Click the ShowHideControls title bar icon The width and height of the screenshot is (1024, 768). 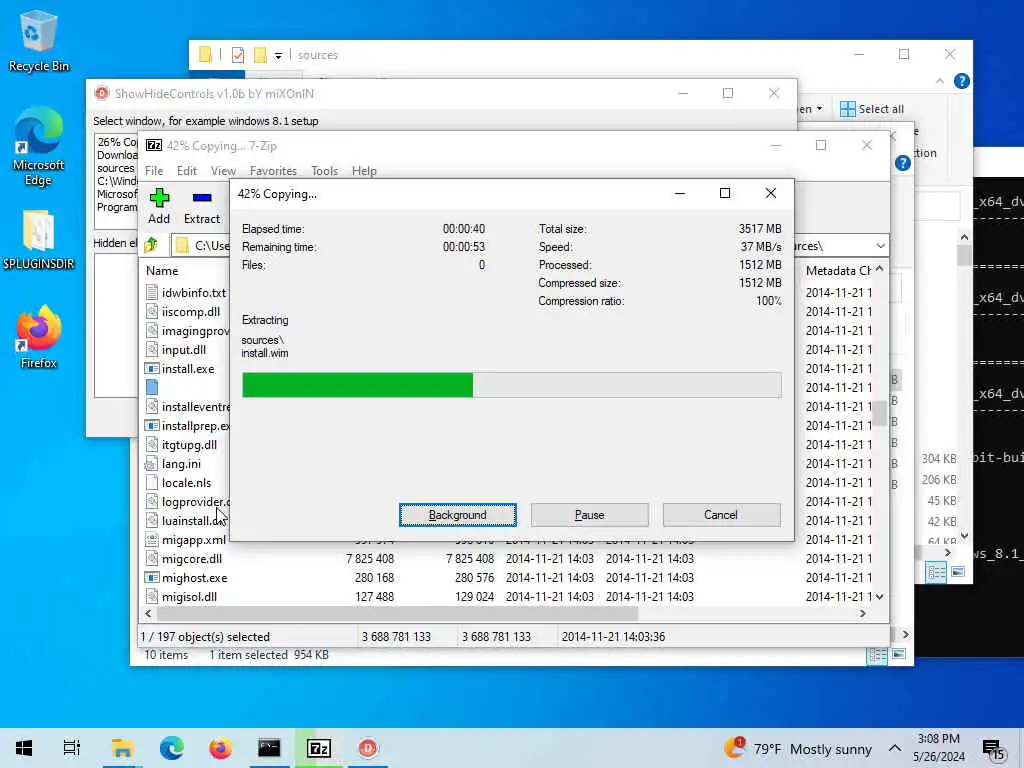tap(102, 93)
